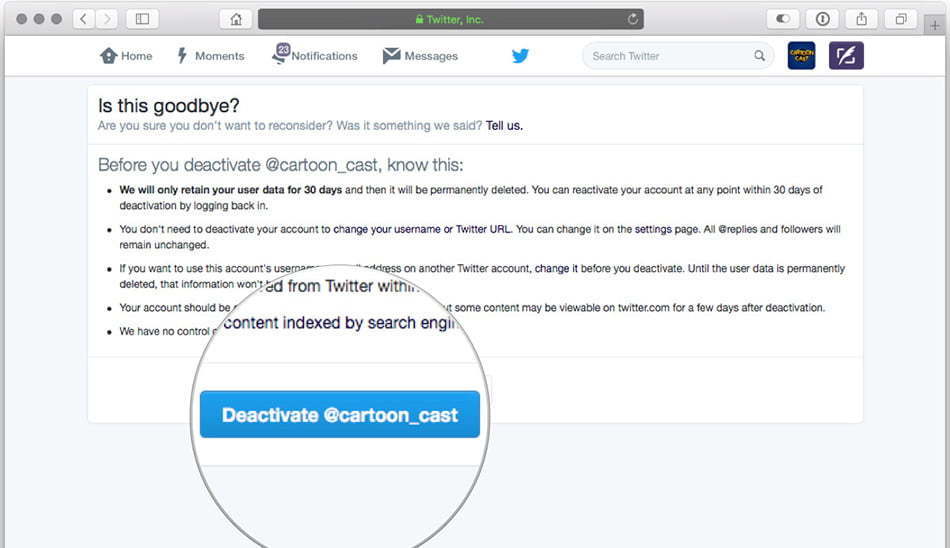Open the Moments tab

(210, 56)
